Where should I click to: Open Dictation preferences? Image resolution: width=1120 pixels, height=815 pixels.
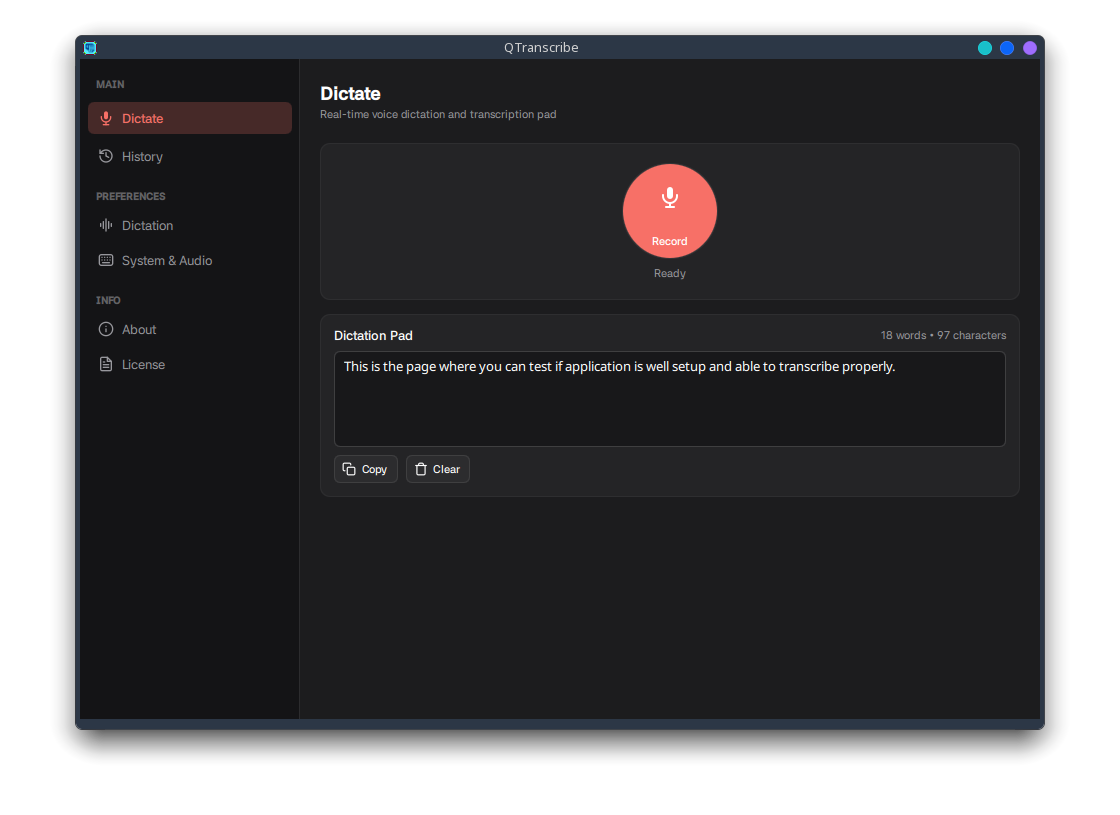(x=190, y=226)
